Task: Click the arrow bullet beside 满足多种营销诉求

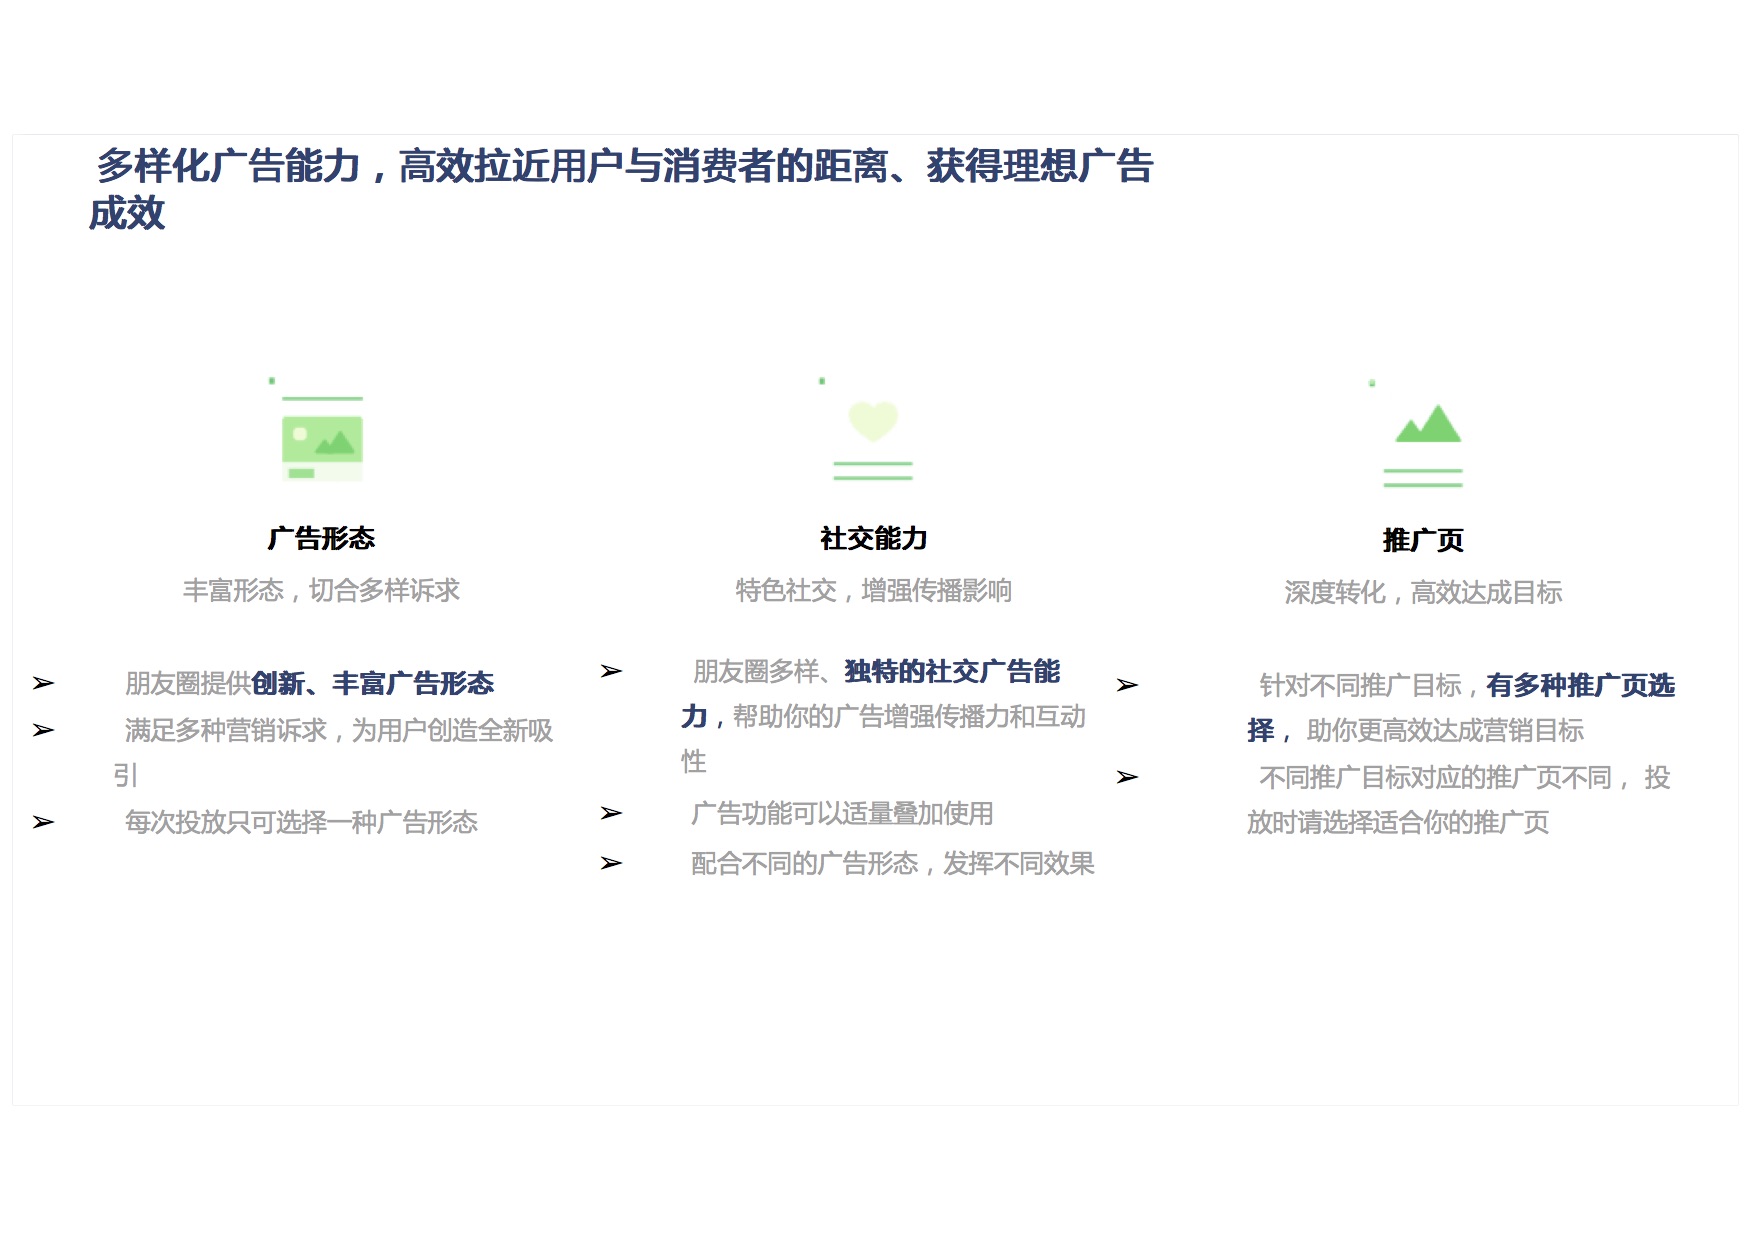Action: click(43, 731)
